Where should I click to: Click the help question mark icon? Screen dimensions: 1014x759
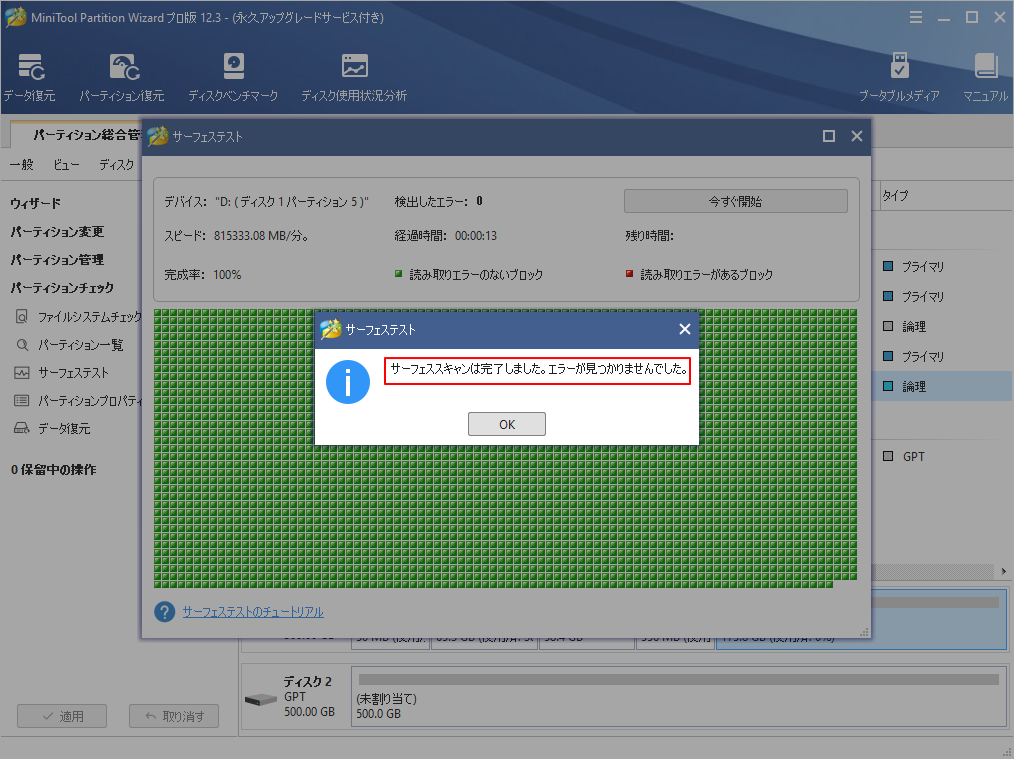point(164,612)
